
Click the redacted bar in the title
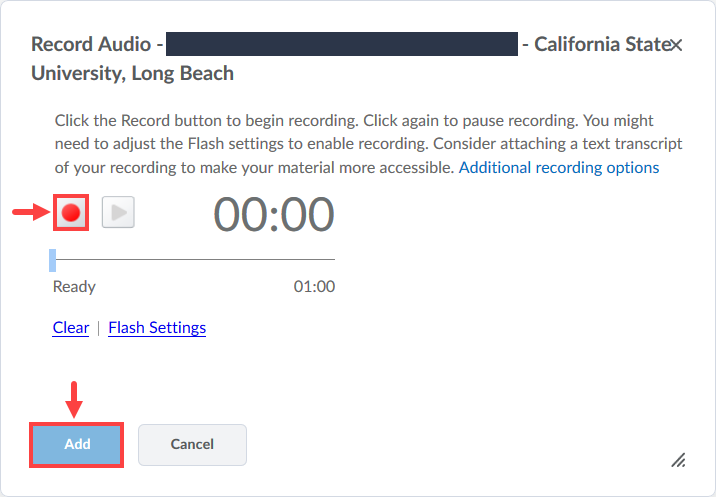tap(343, 45)
